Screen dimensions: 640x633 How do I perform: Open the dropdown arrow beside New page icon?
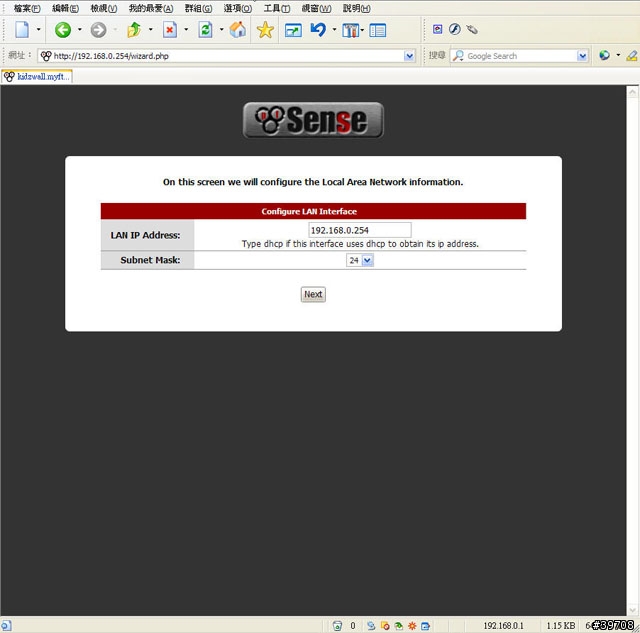pyautogui.click(x=39, y=29)
